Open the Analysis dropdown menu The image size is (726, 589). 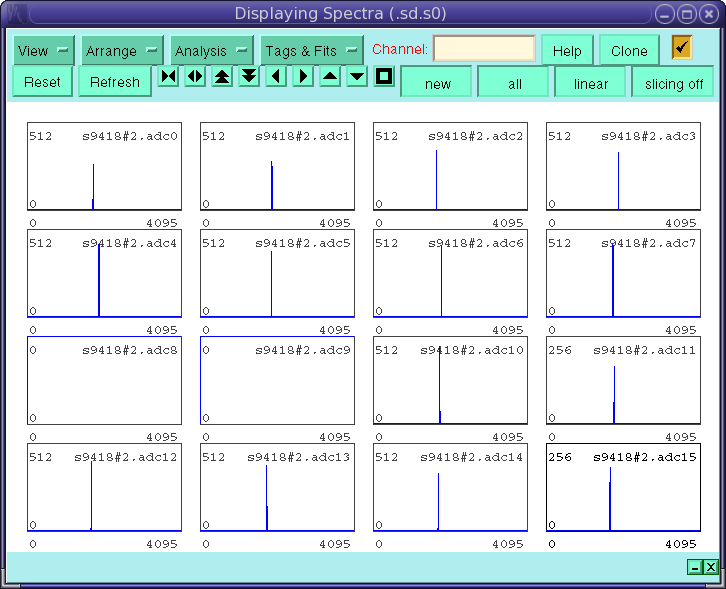[x=211, y=51]
